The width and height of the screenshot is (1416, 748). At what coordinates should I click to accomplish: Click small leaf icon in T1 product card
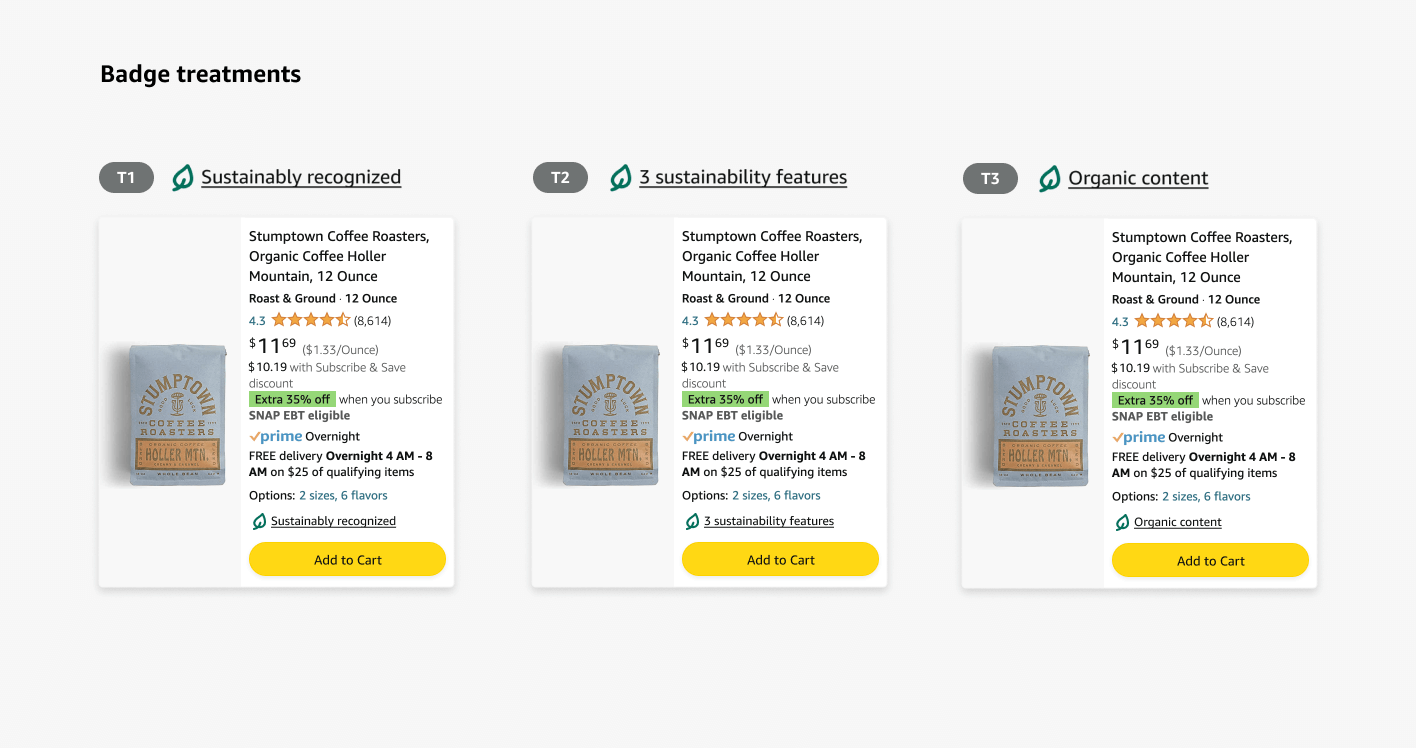click(x=259, y=521)
